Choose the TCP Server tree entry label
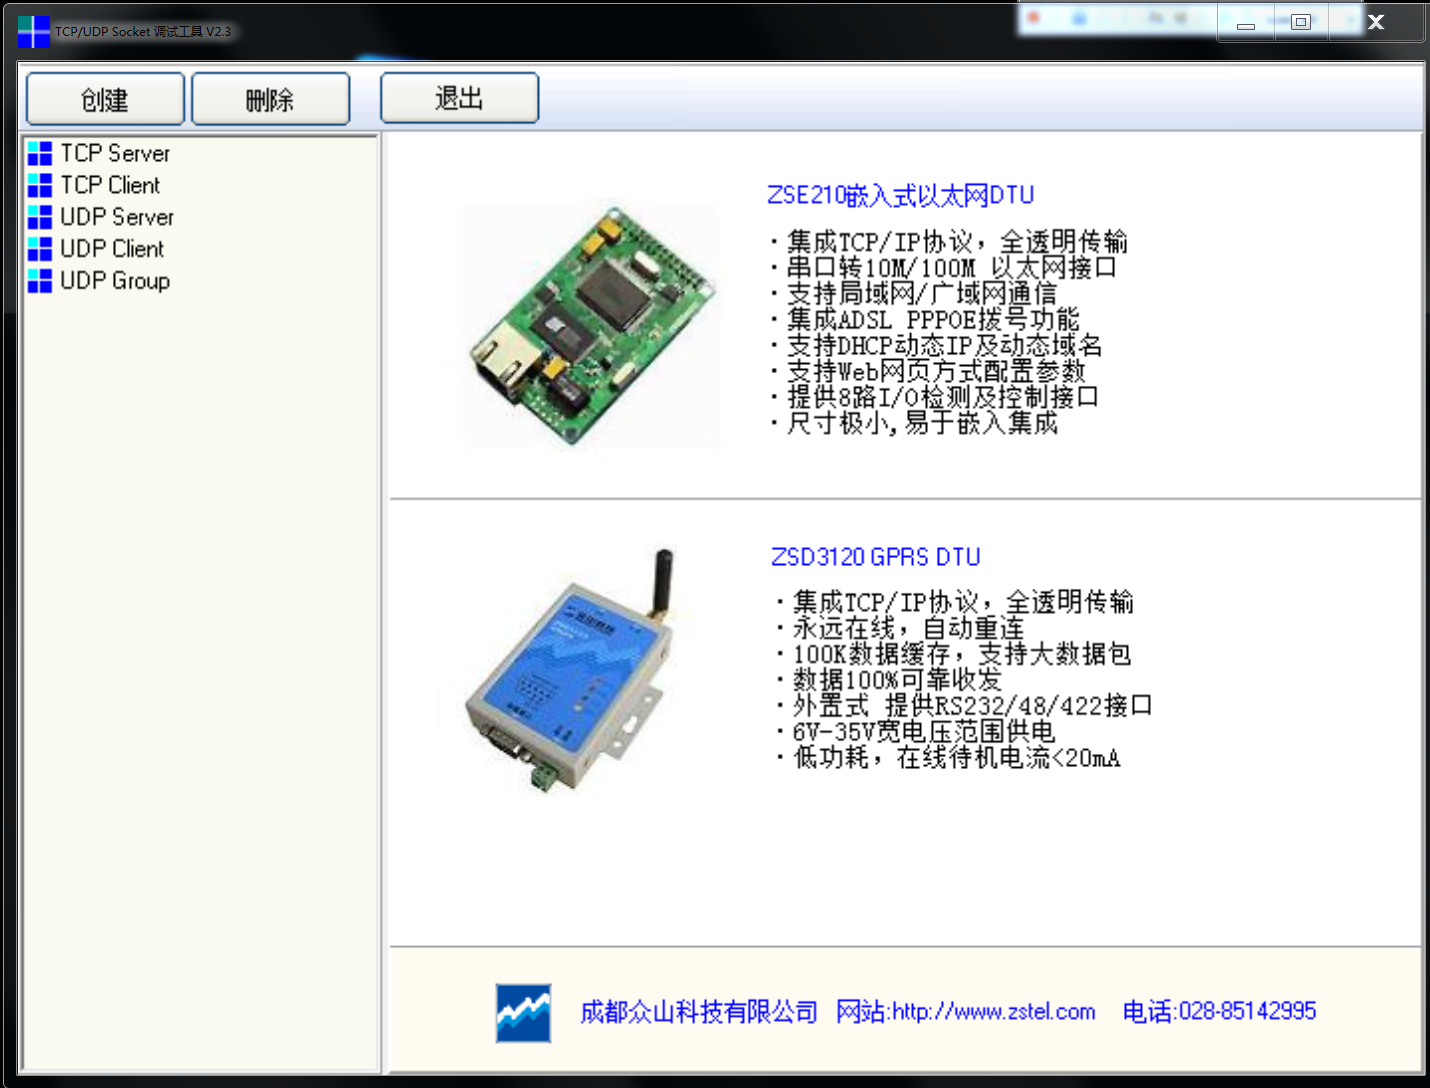Viewport: 1430px width, 1088px height. coord(115,153)
